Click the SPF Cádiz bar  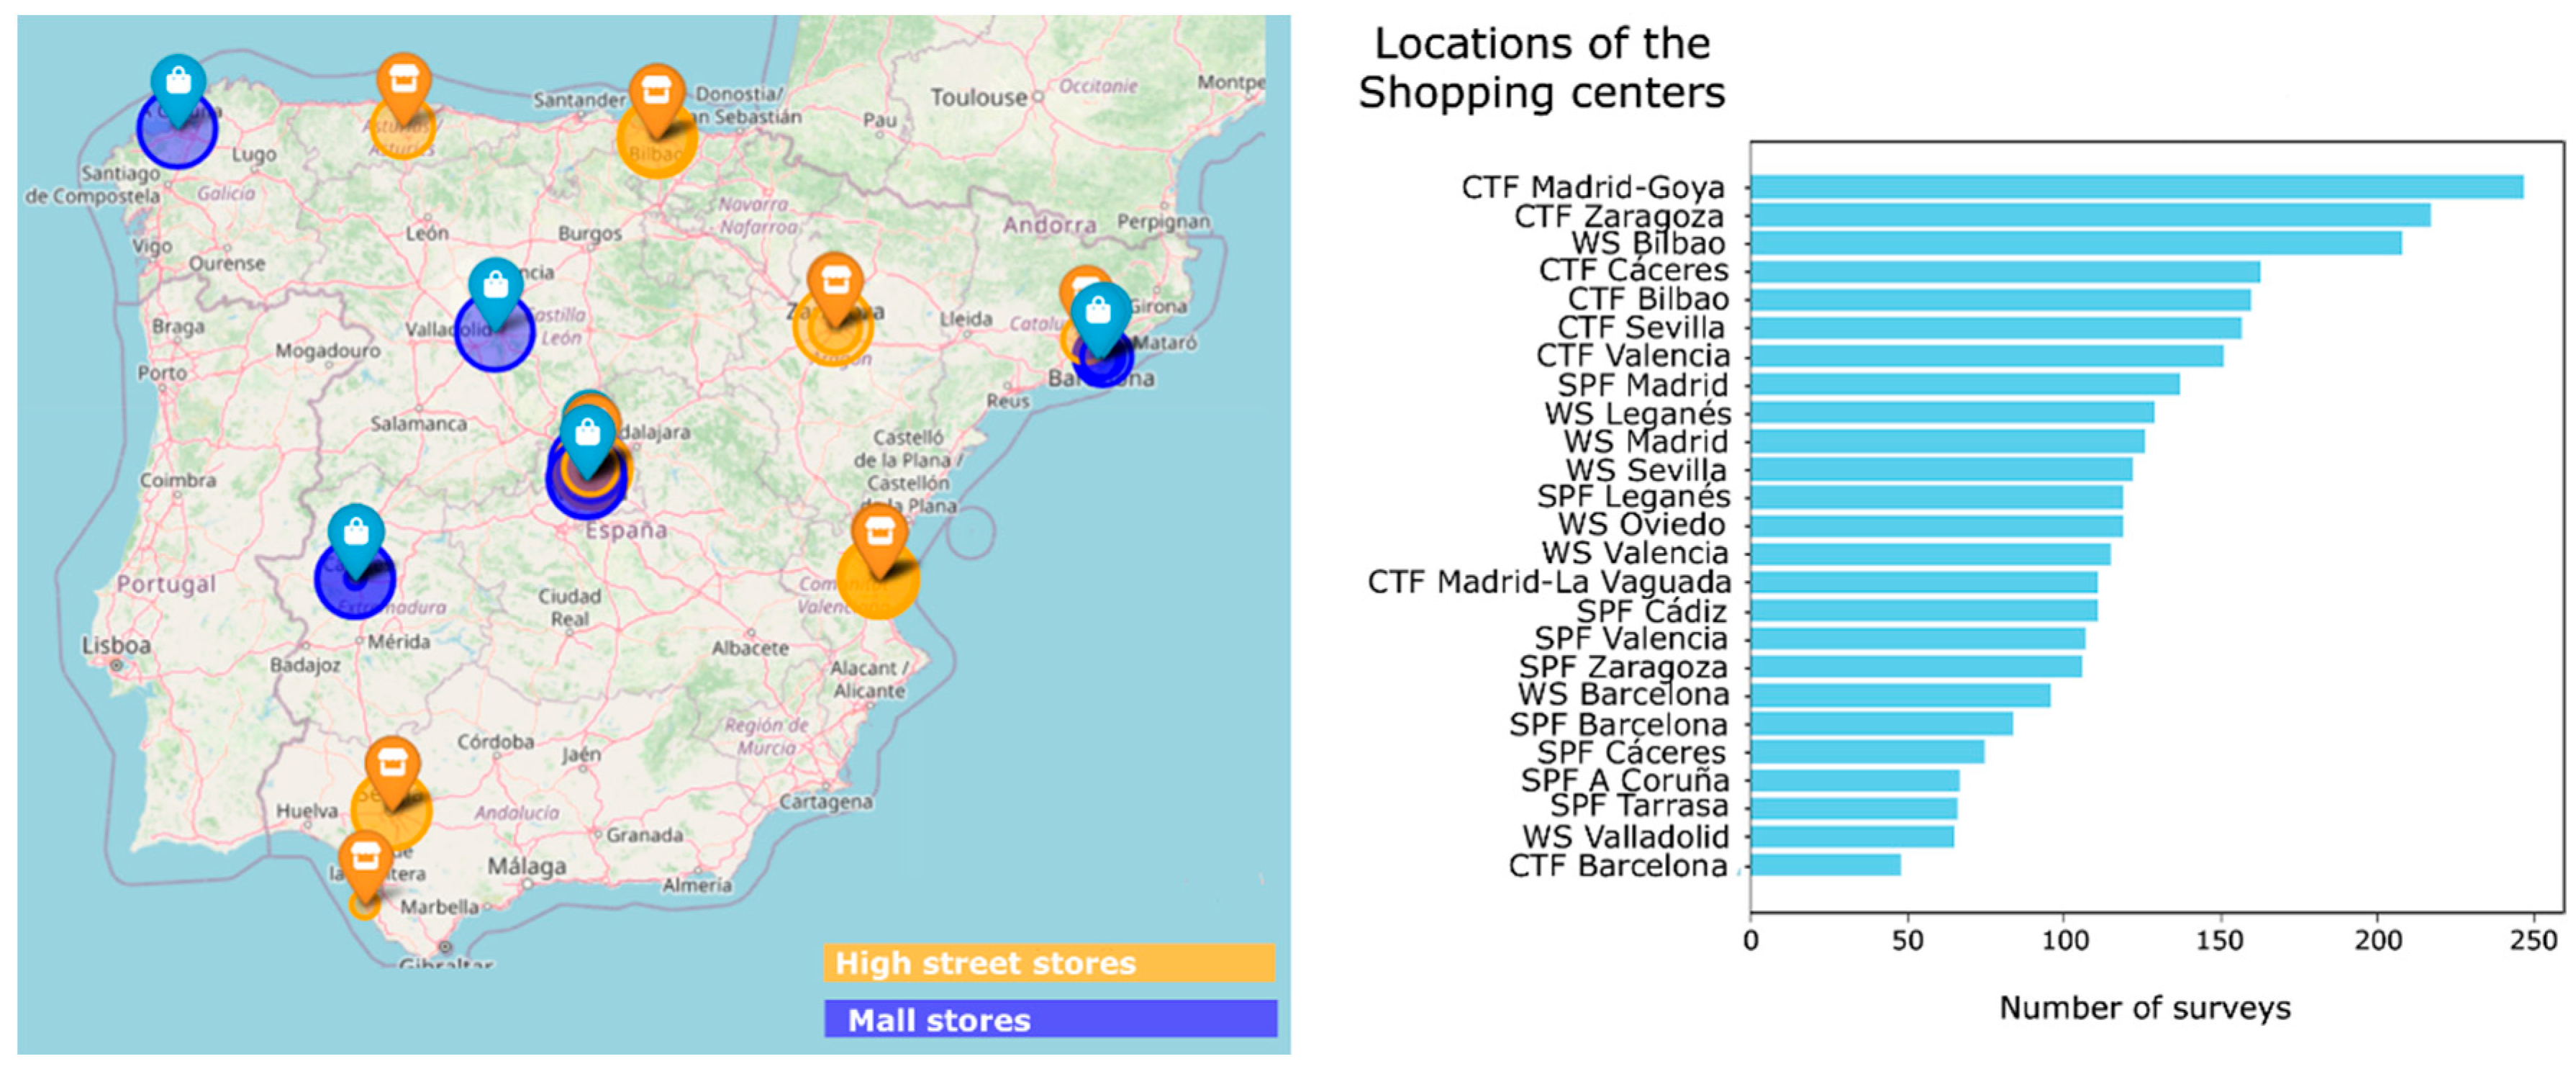(1923, 609)
